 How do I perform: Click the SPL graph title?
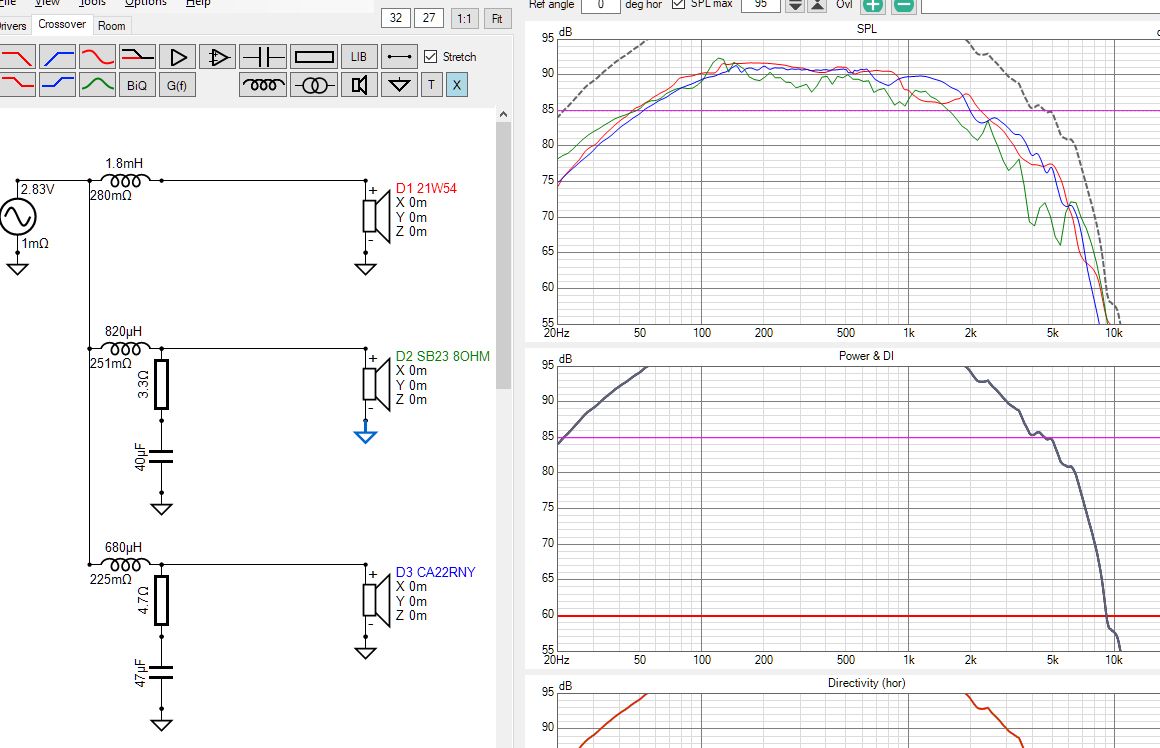click(x=866, y=29)
